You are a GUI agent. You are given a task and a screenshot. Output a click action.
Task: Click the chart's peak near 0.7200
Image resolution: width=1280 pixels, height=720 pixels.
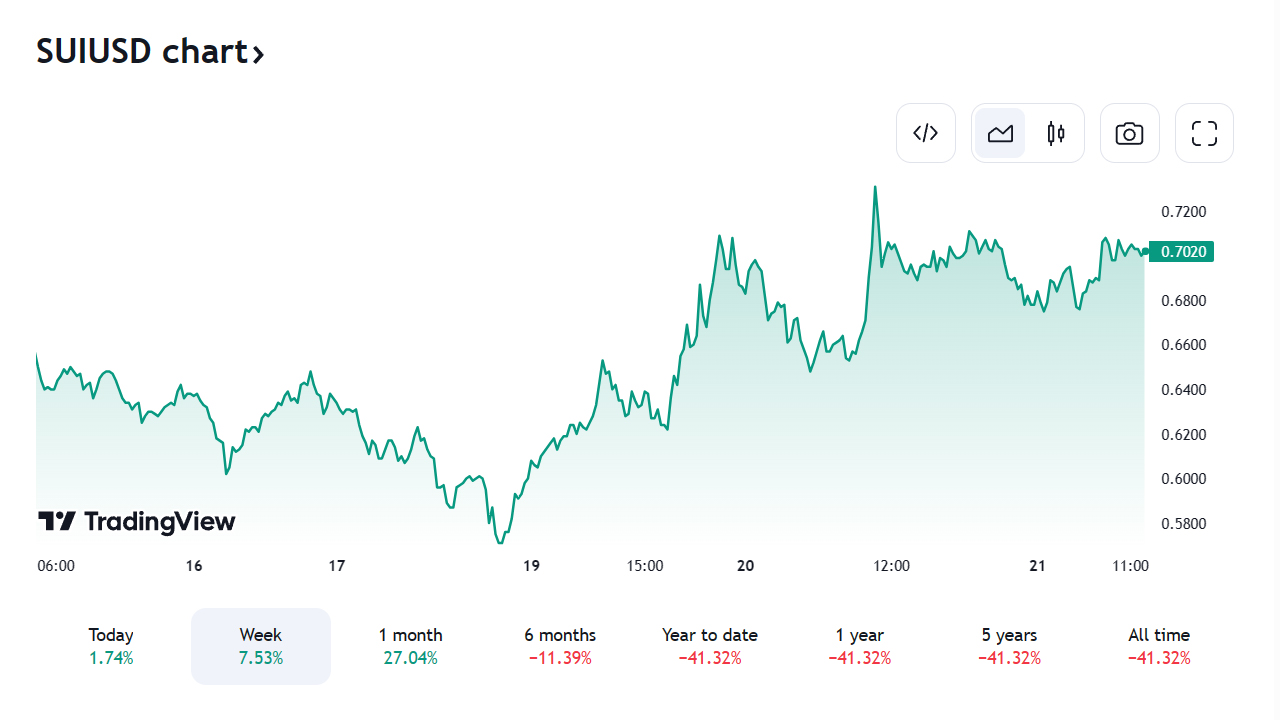(x=875, y=187)
